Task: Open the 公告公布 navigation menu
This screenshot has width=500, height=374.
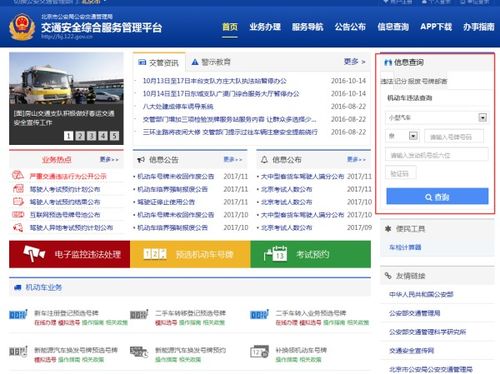Action: [x=350, y=27]
